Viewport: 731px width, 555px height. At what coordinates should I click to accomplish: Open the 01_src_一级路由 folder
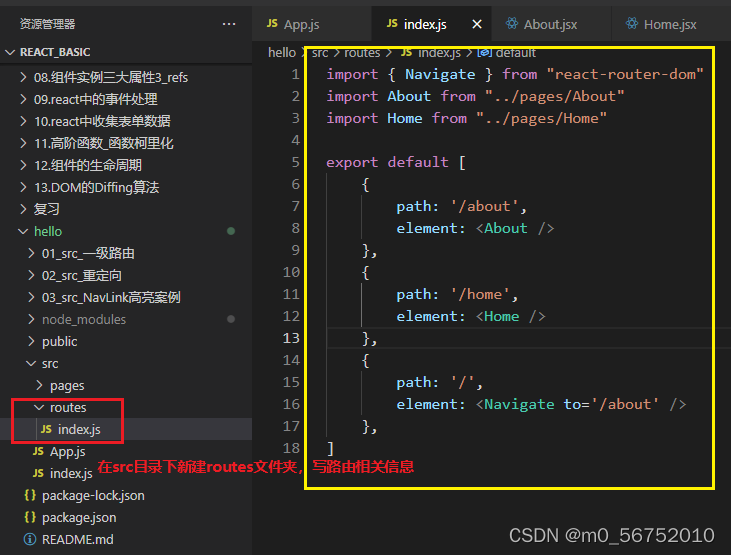(88, 253)
